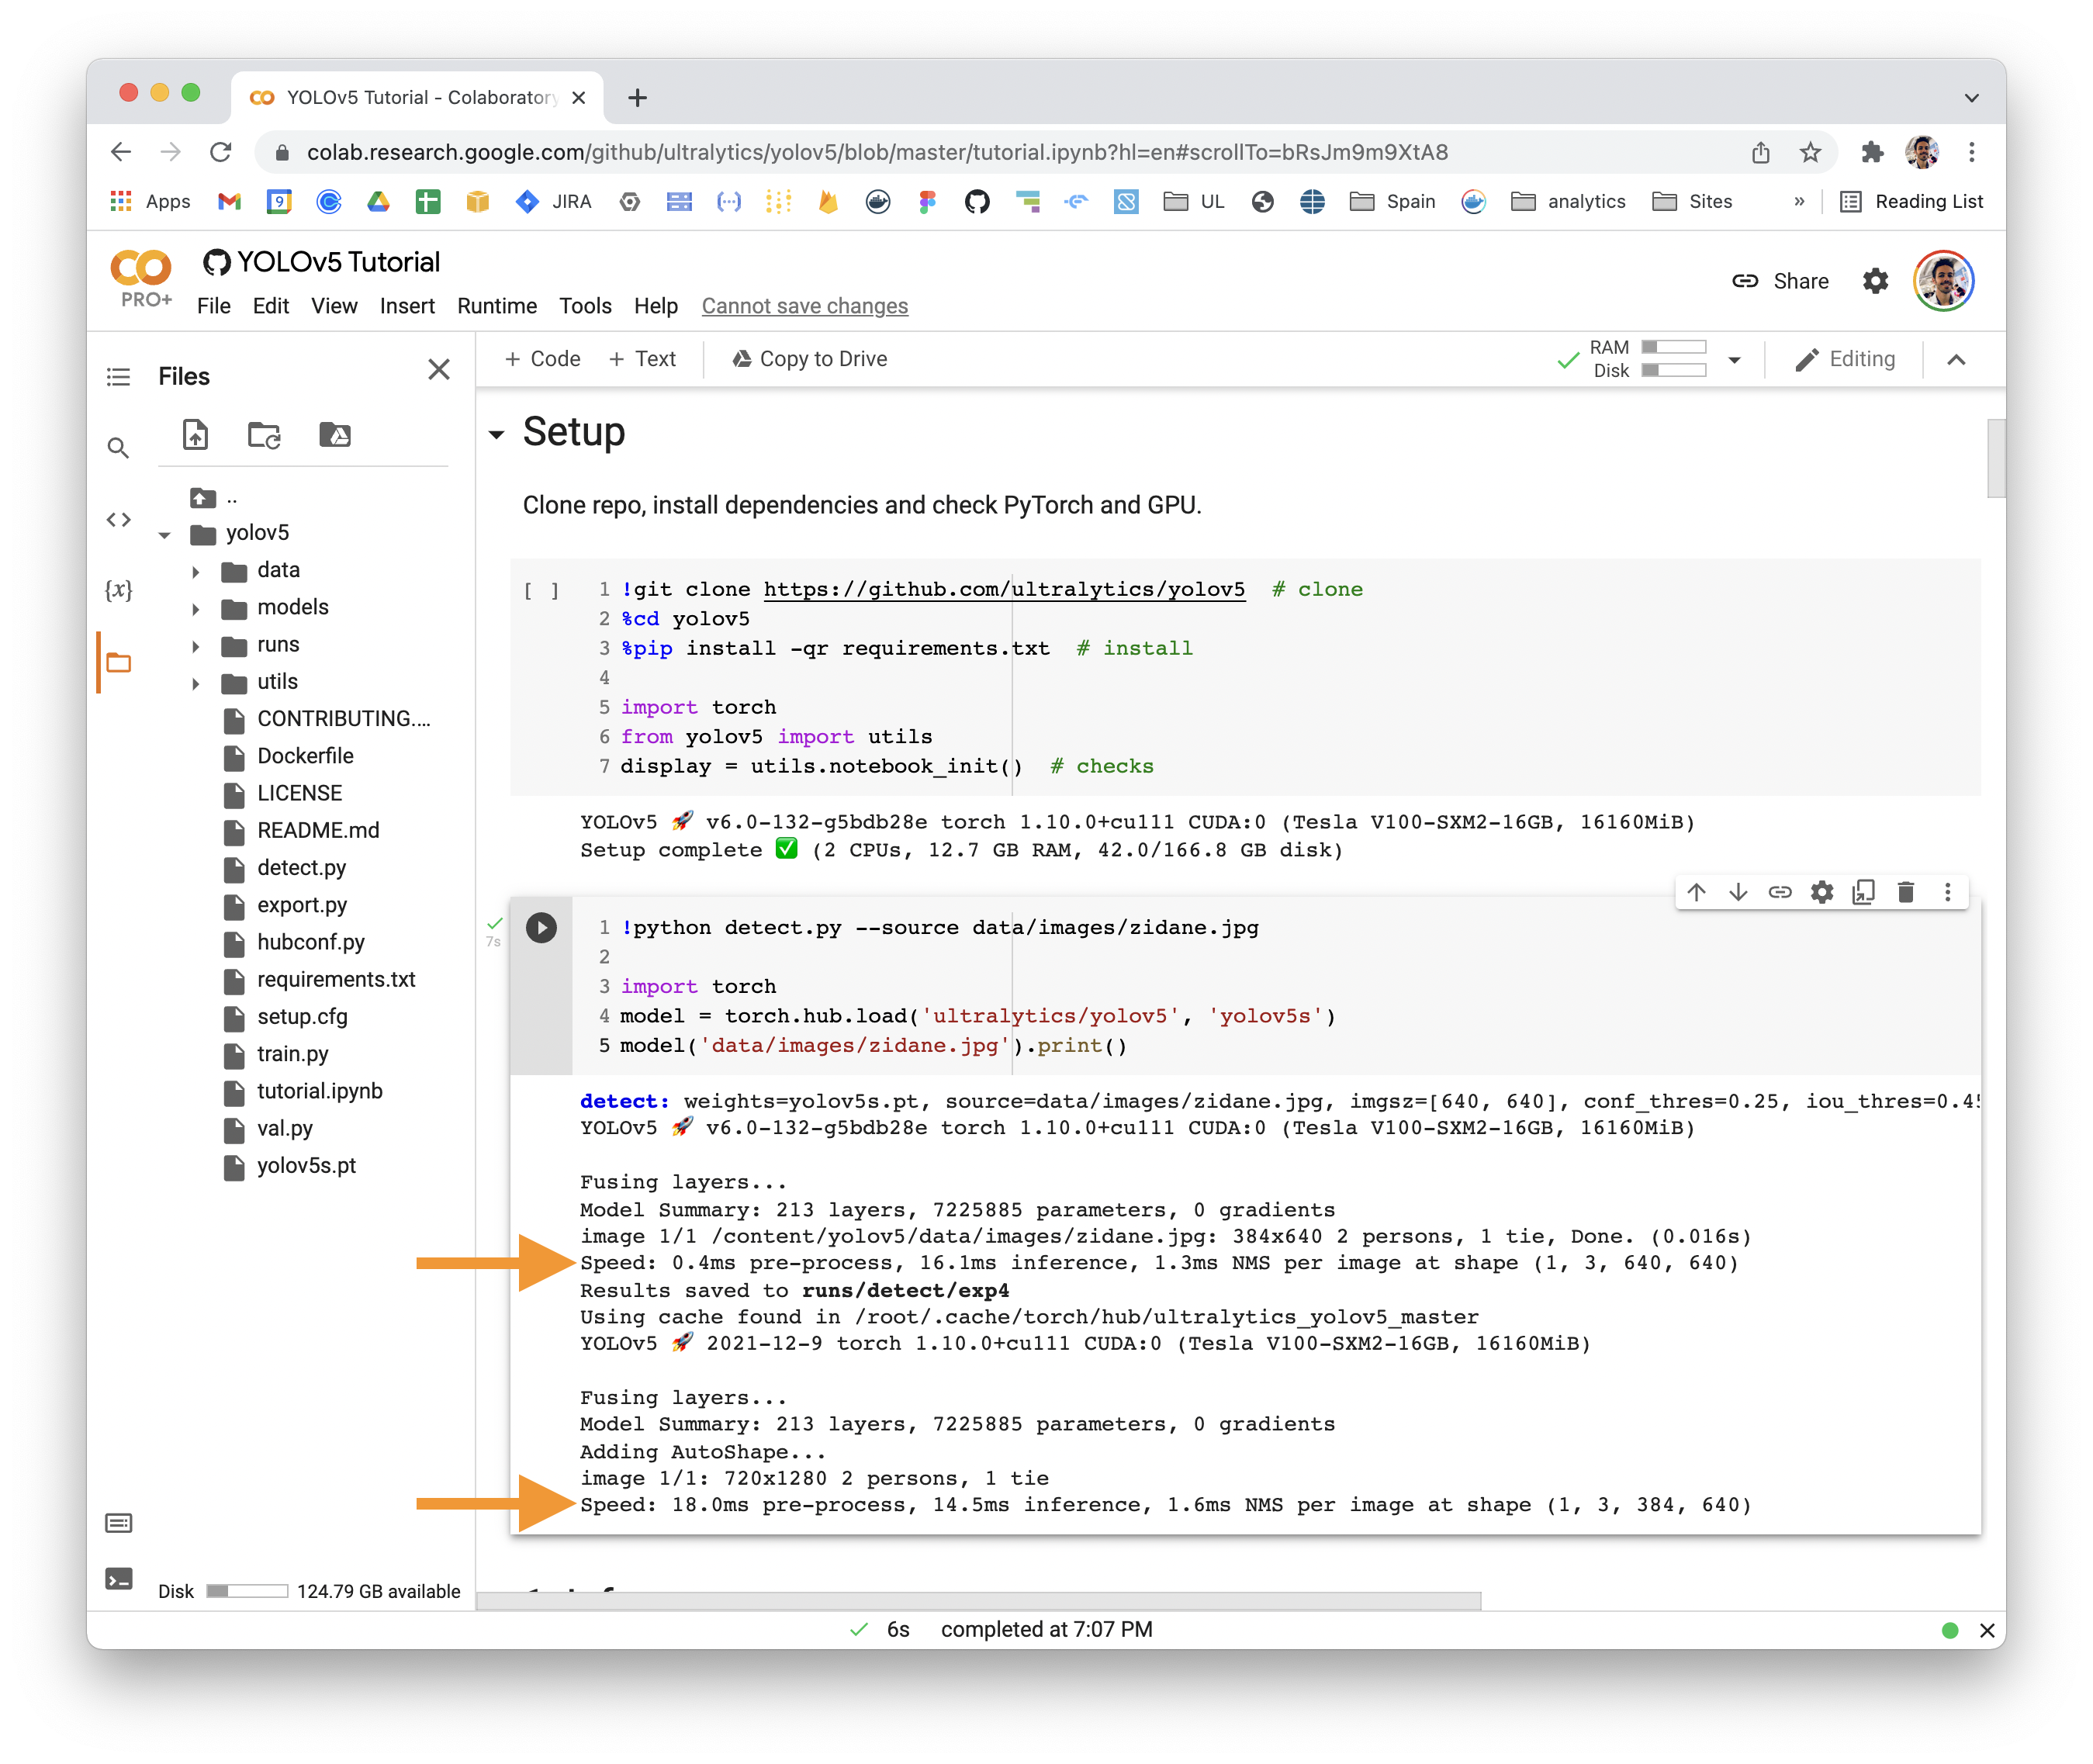Add a new Text cell
2093x1764 pixels.
click(643, 359)
